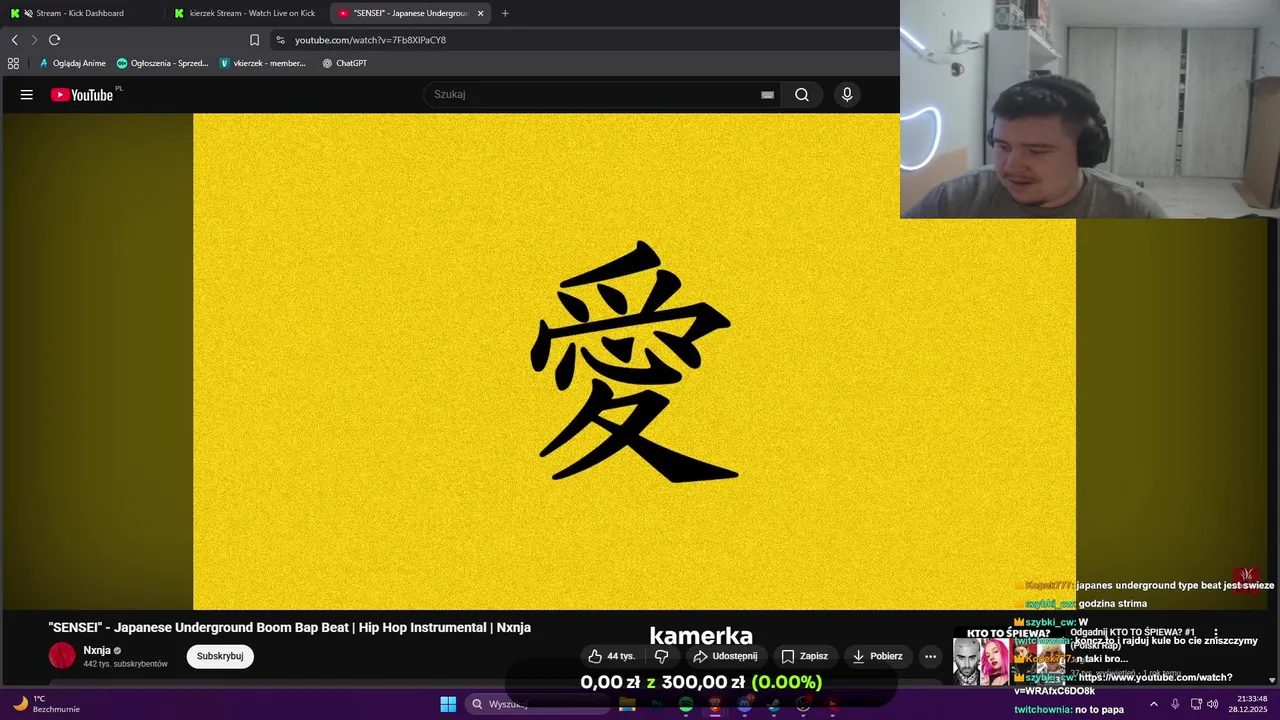The height and width of the screenshot is (720, 1280).
Task: Go forward with the browser forward arrow
Action: pos(34,40)
